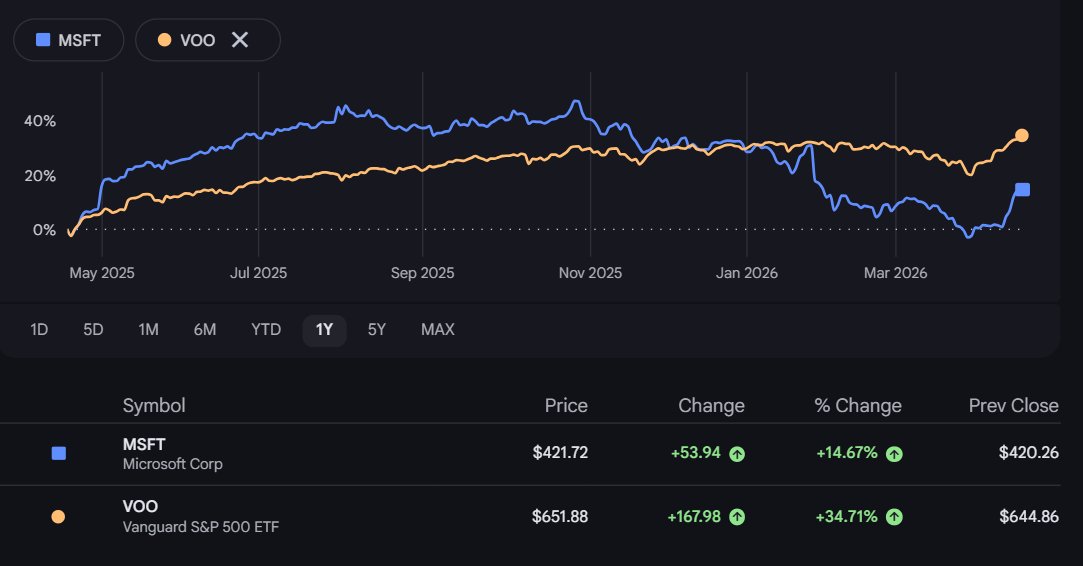Select the MAX time range

pos(438,330)
